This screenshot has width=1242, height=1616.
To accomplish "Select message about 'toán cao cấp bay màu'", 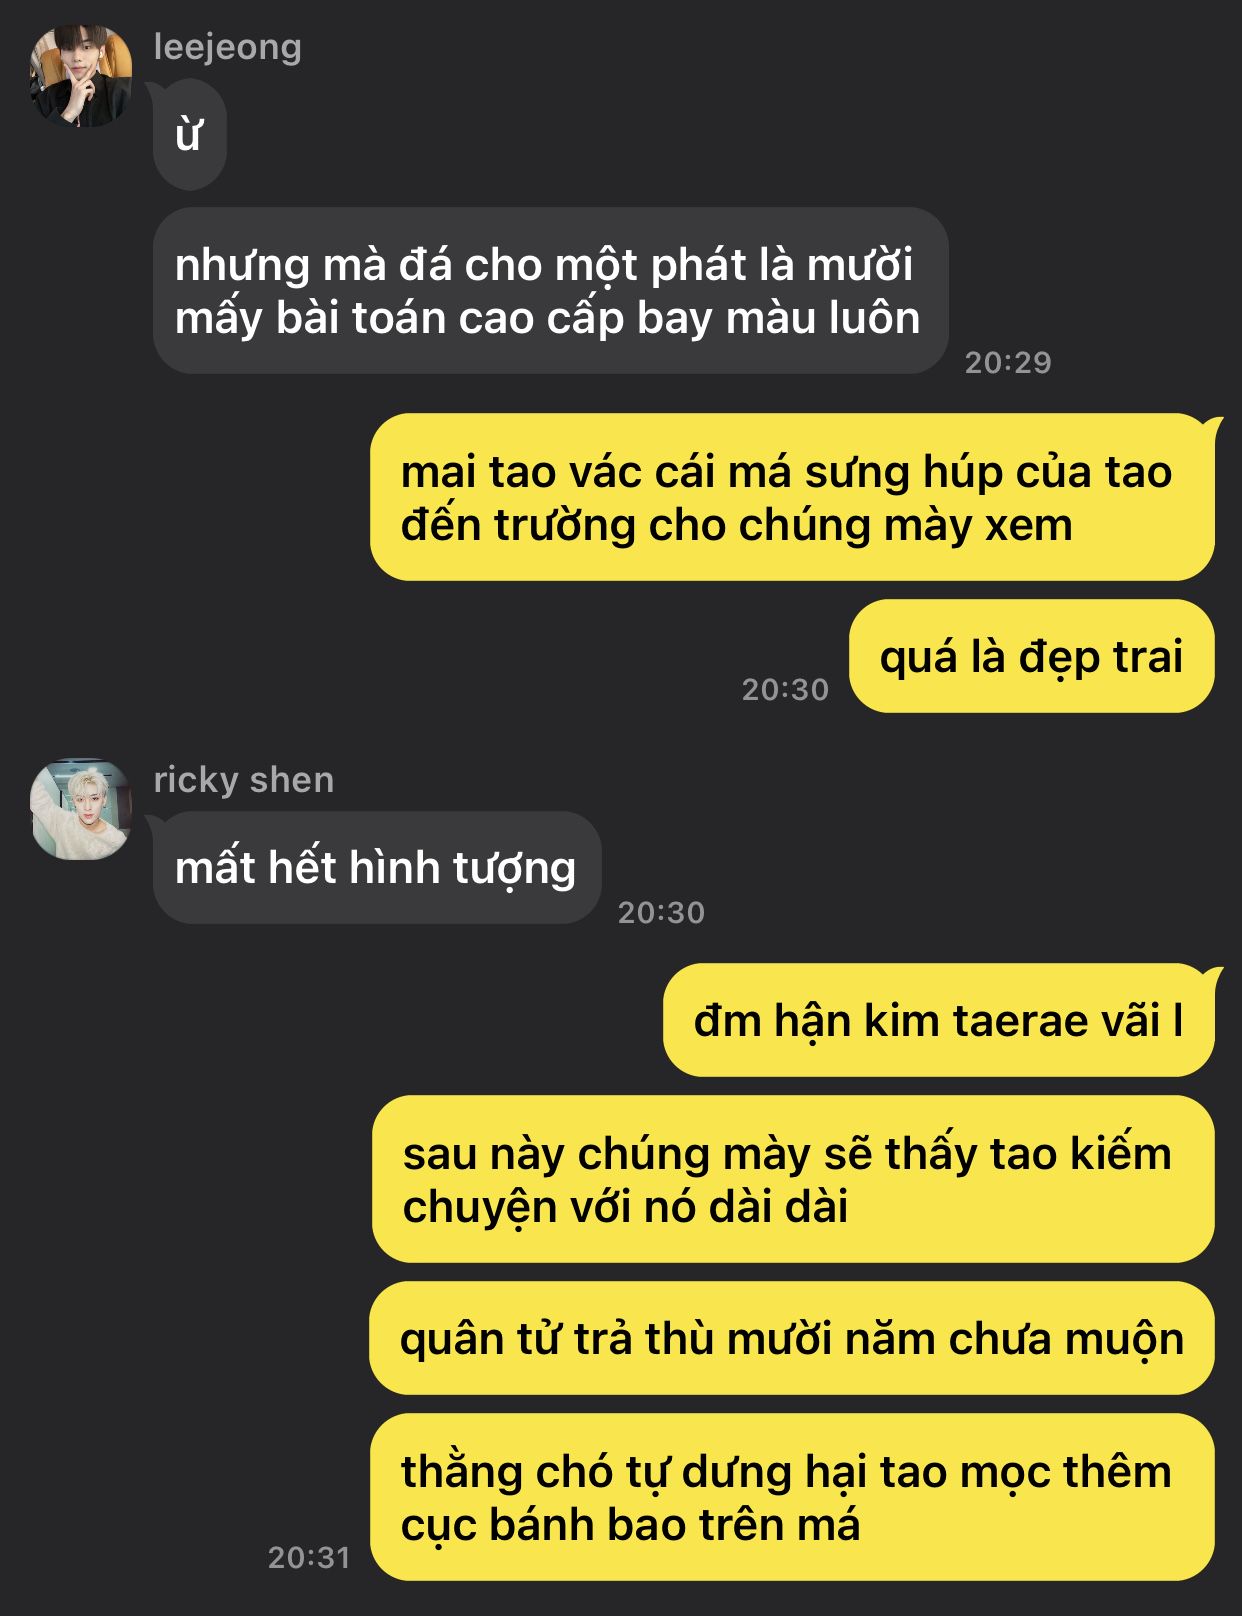I will 550,291.
